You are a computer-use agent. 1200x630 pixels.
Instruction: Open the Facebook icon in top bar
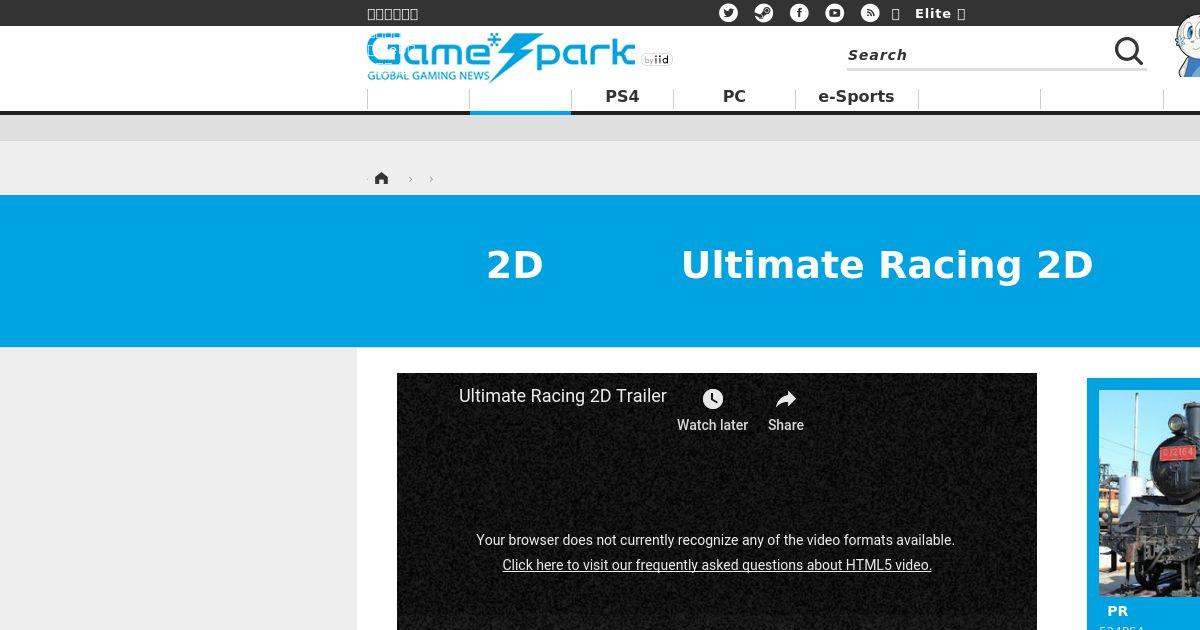[x=799, y=13]
